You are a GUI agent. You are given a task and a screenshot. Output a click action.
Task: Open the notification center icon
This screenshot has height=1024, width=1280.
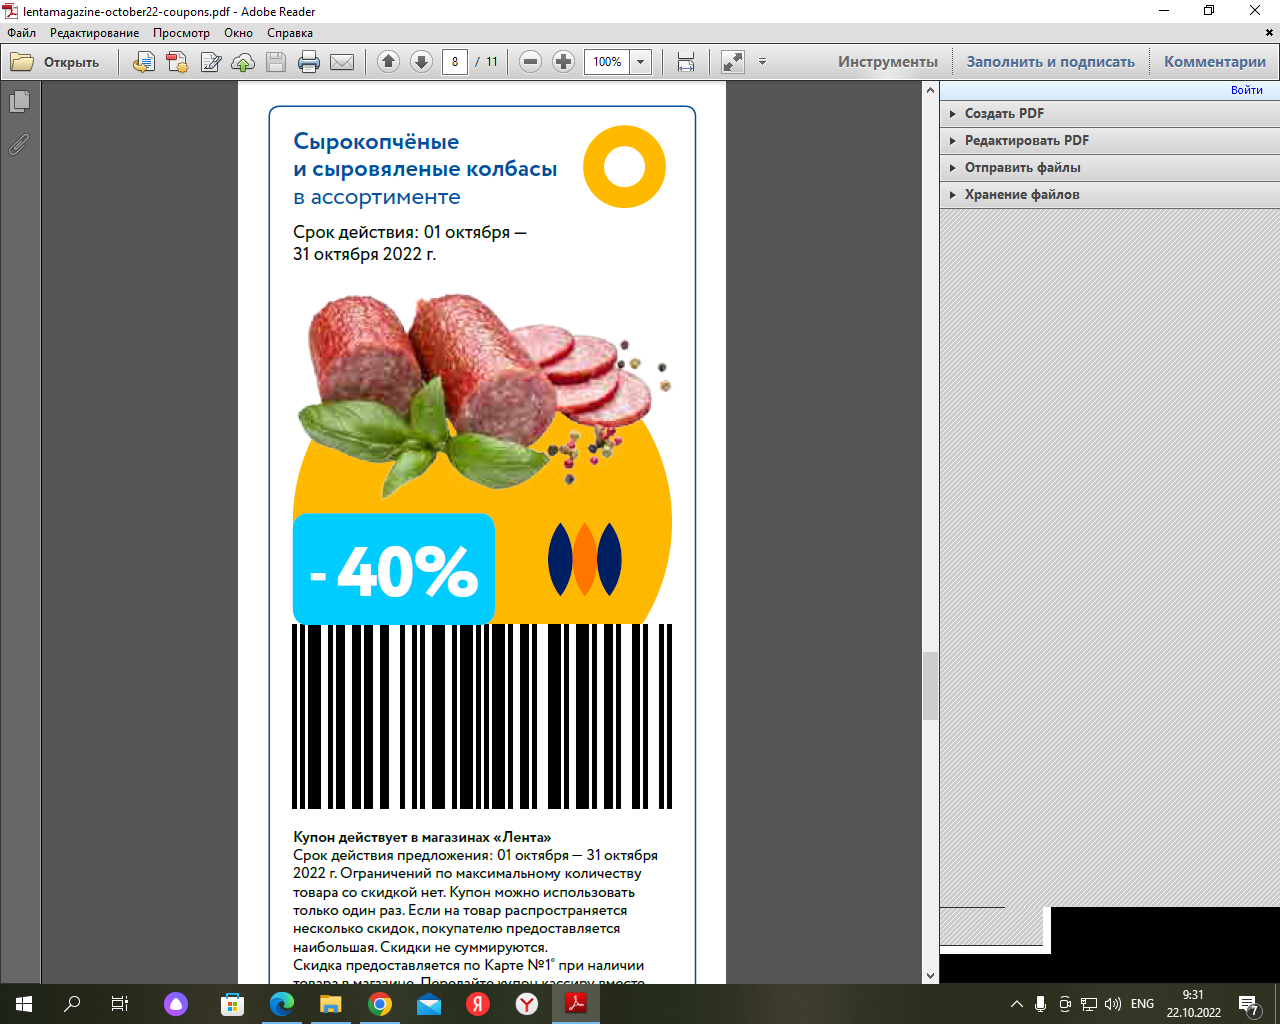[1249, 1004]
